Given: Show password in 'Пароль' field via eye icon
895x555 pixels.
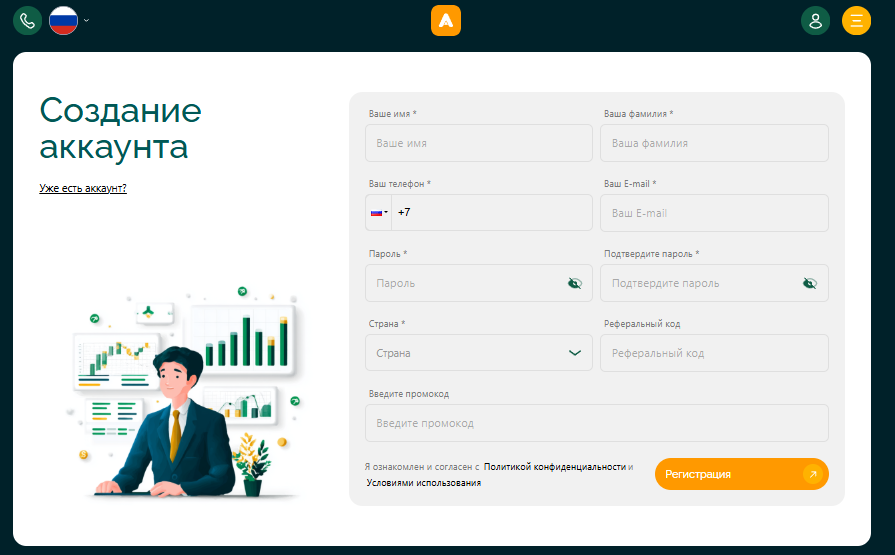Looking at the screenshot, I should click(575, 283).
